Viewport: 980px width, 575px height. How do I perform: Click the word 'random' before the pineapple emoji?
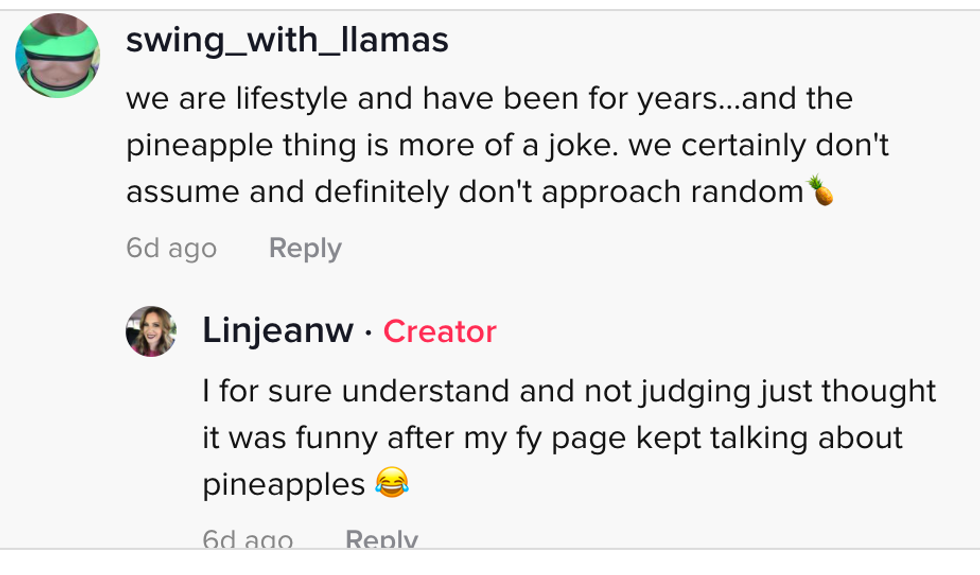click(747, 191)
